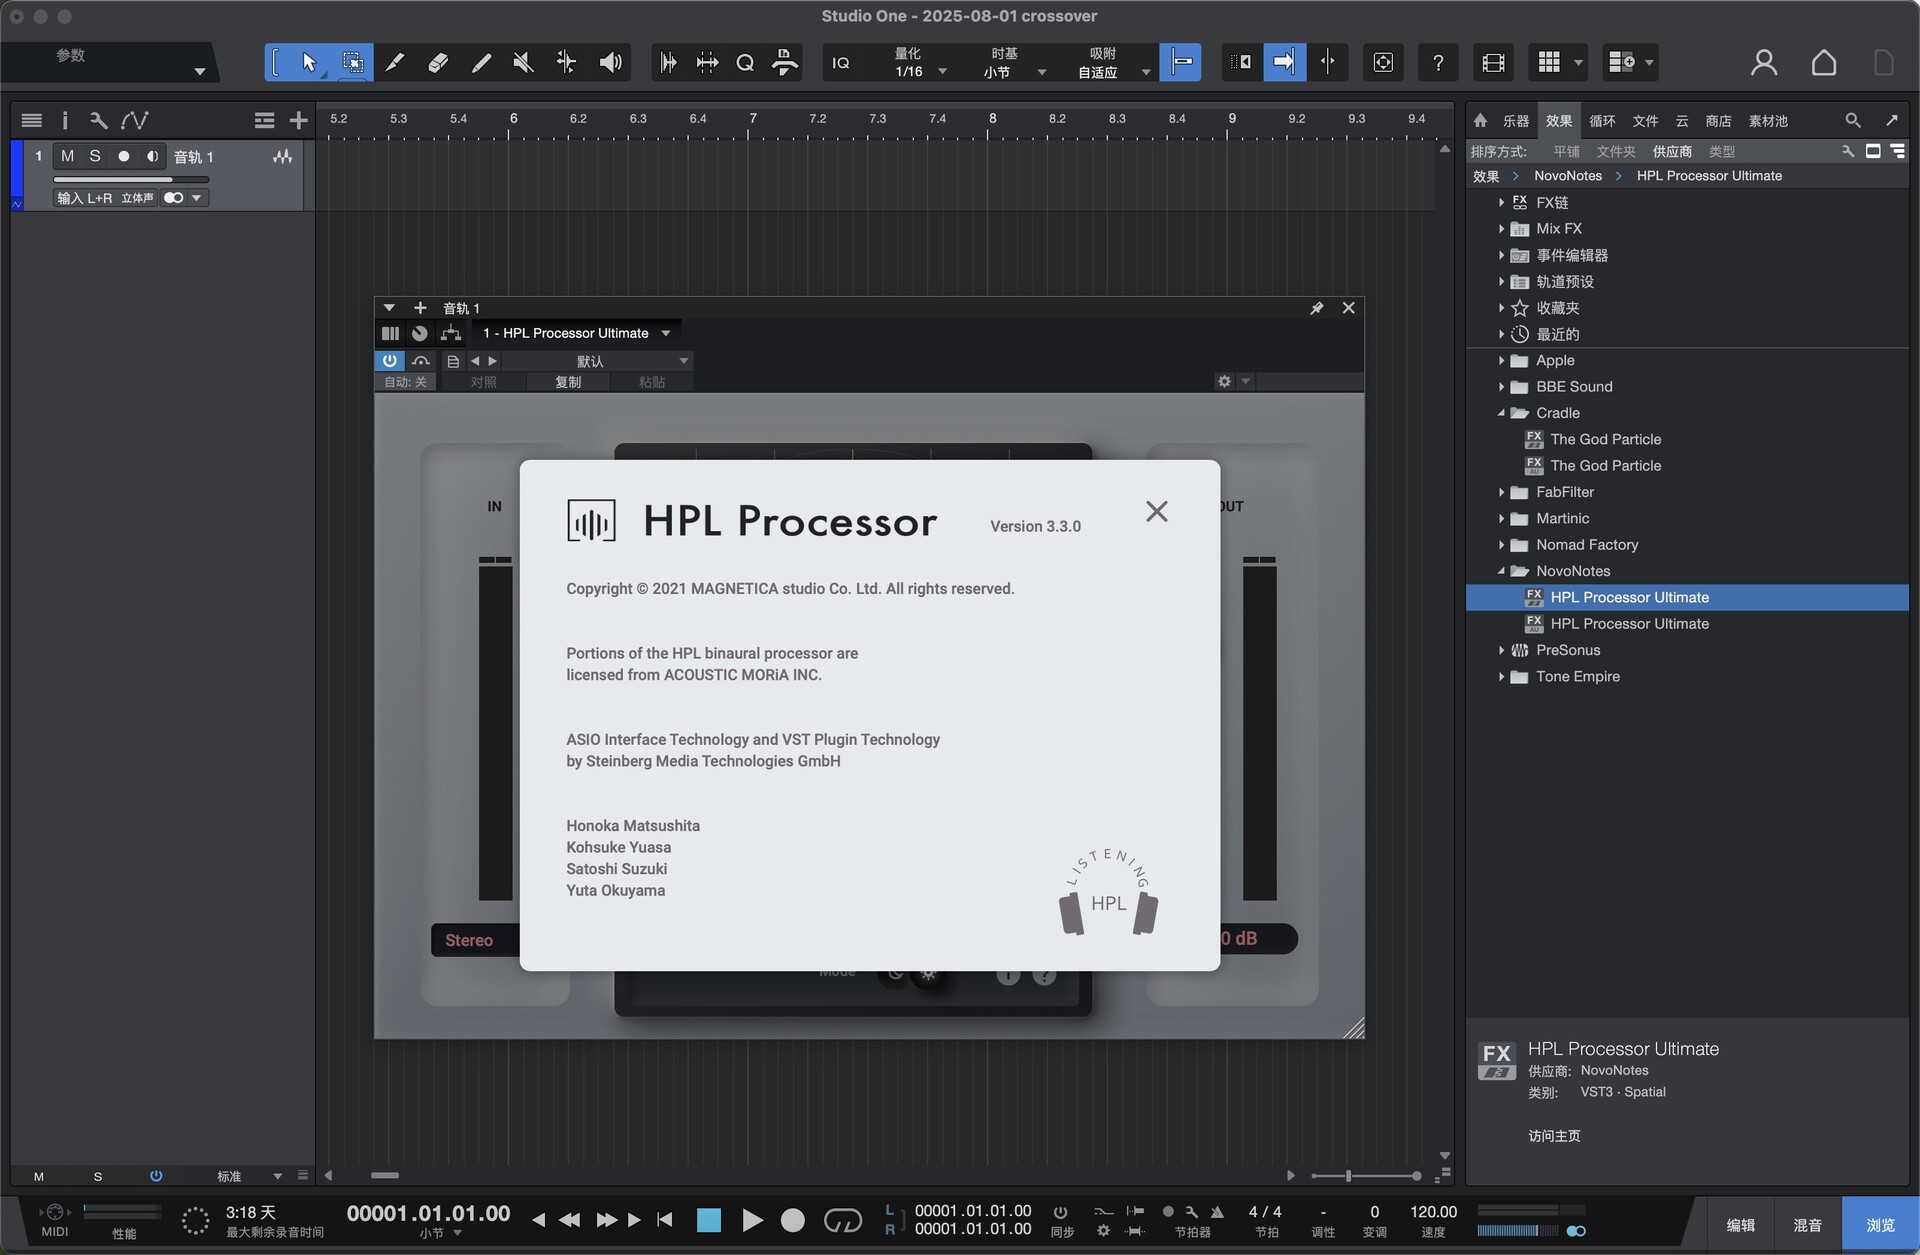Toggle the metronome icon in transport
Screen dimensions: 1920x1255
point(1217,1211)
